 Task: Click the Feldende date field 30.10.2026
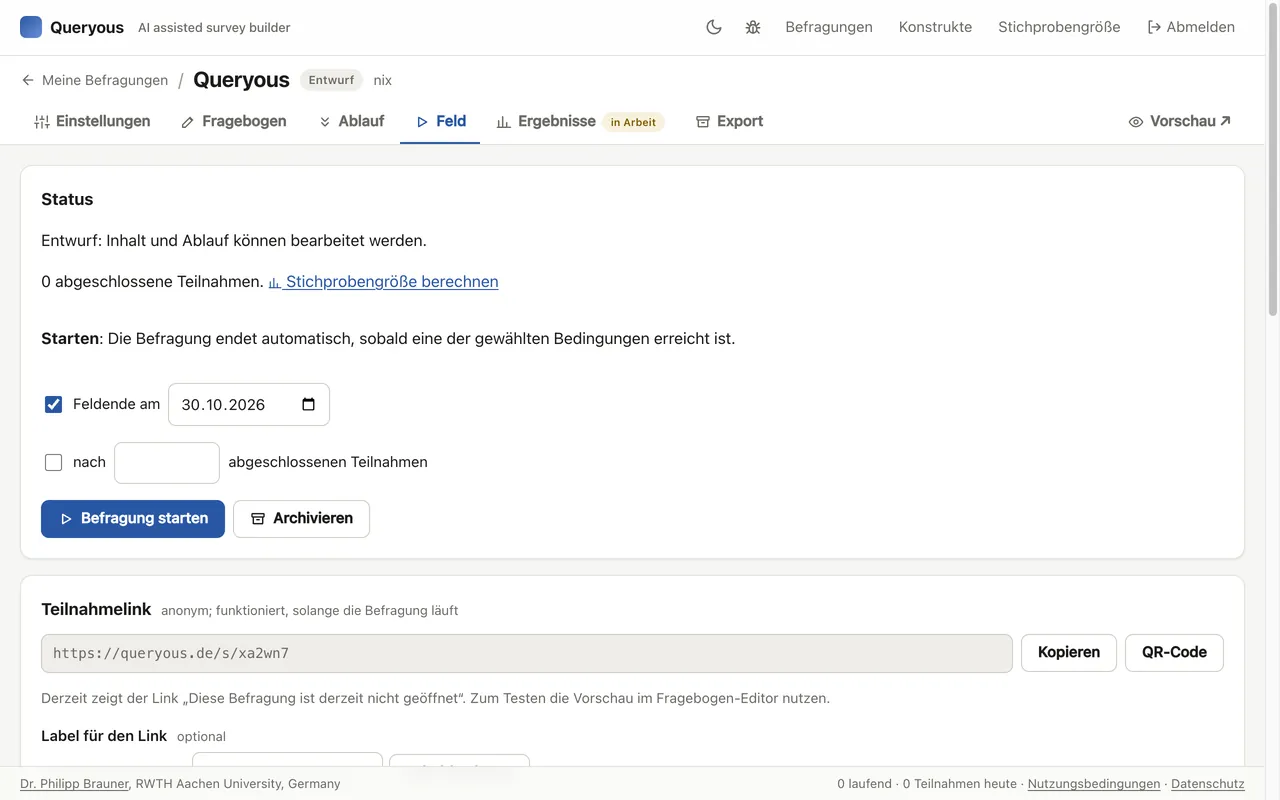pyautogui.click(x=249, y=404)
